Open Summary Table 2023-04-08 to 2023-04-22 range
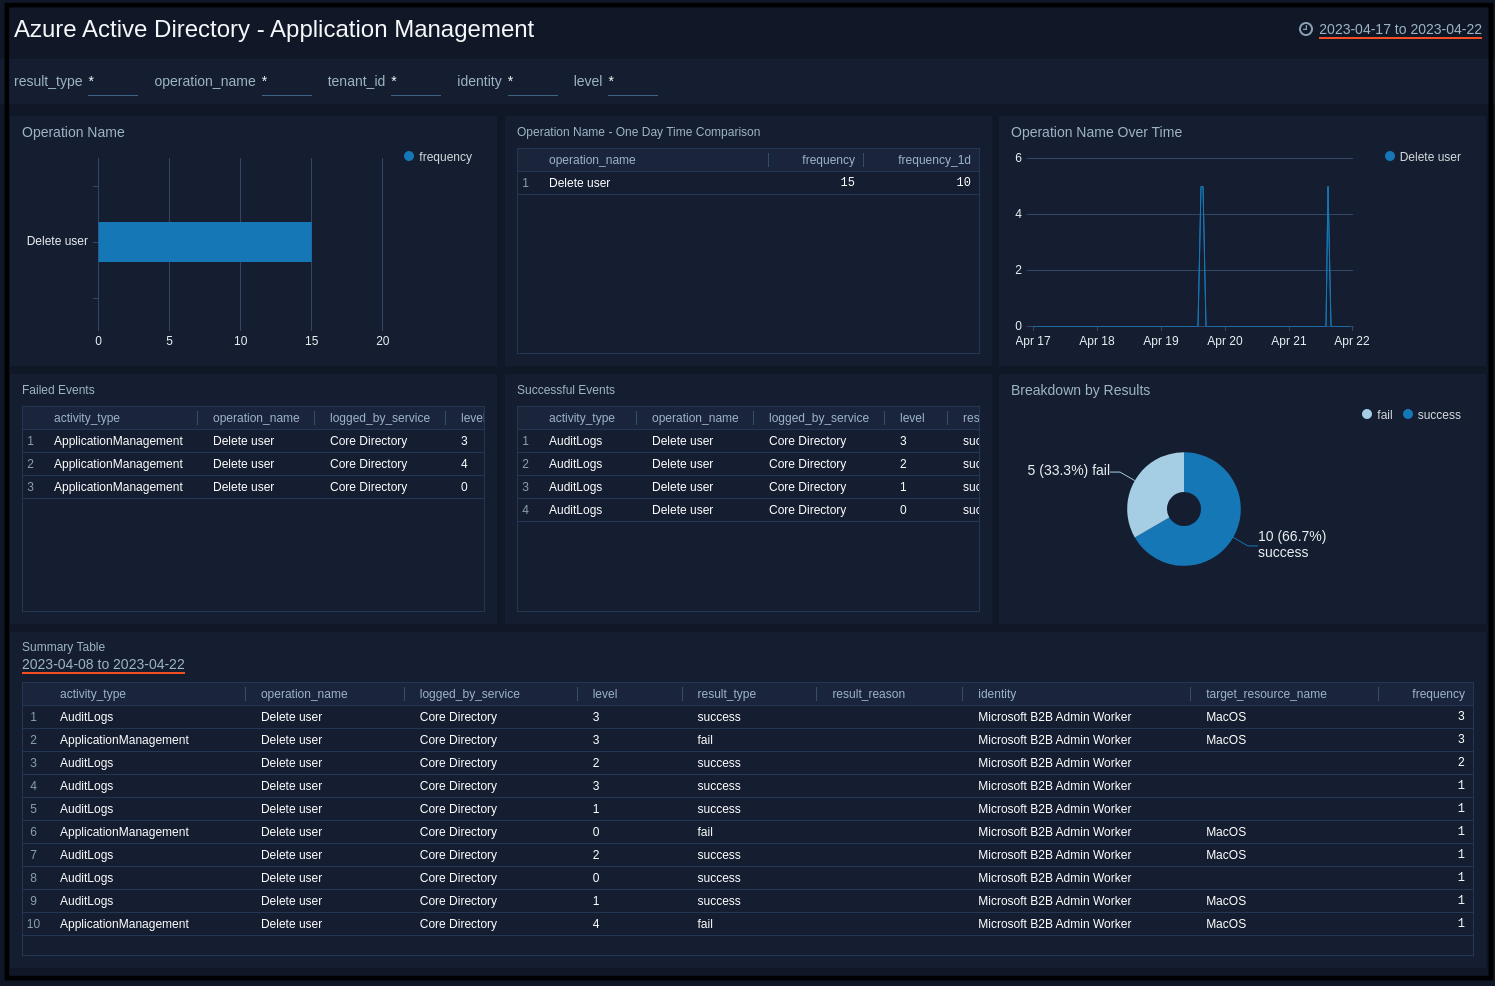Image resolution: width=1495 pixels, height=986 pixels. [103, 664]
